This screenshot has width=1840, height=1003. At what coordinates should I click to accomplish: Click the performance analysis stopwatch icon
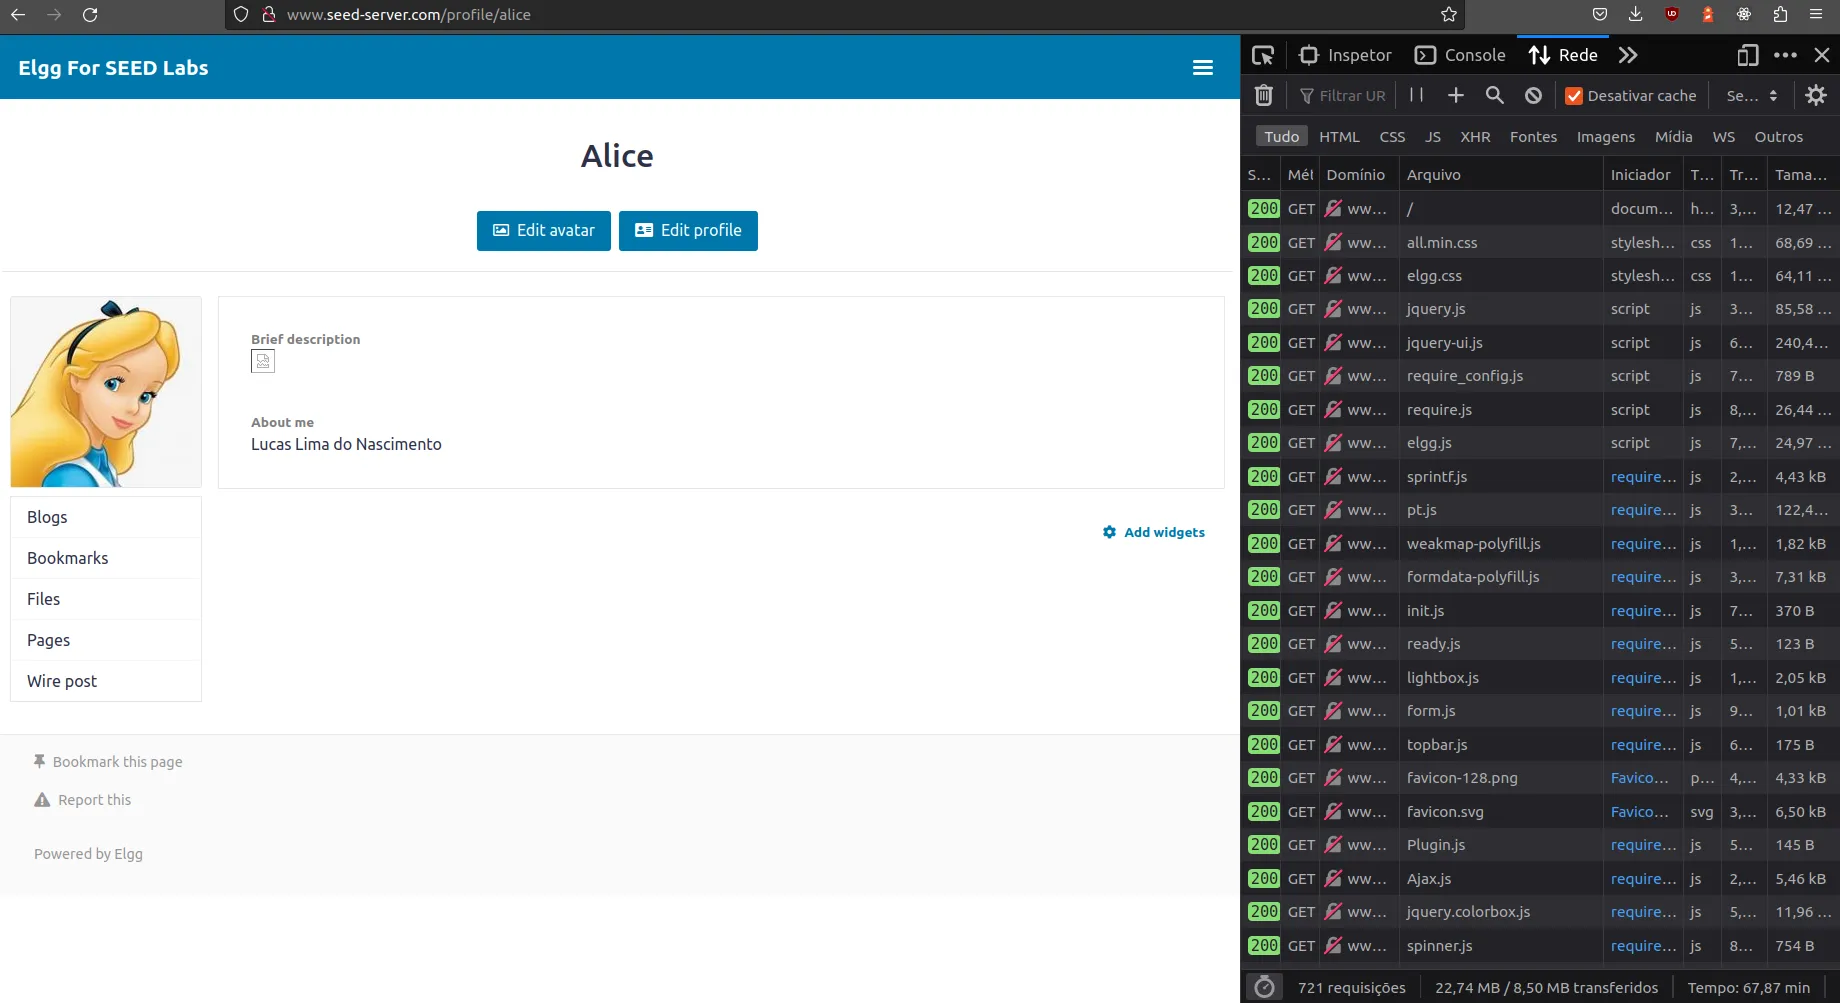[x=1264, y=987]
